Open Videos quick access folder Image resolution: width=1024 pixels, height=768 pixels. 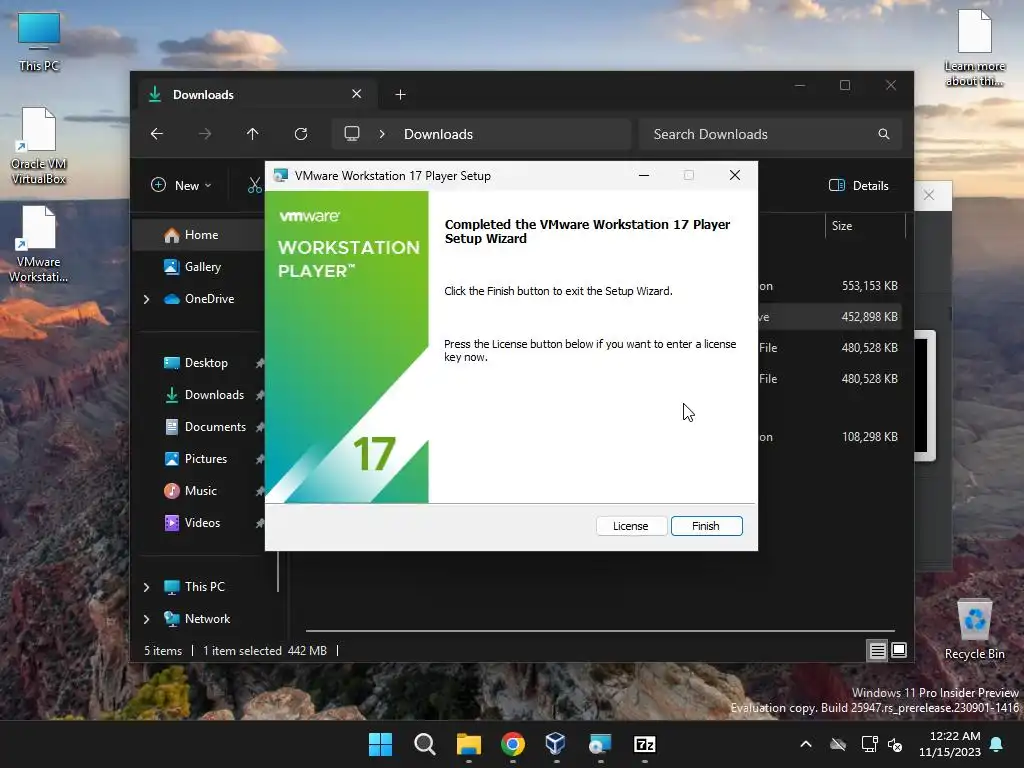click(202, 522)
